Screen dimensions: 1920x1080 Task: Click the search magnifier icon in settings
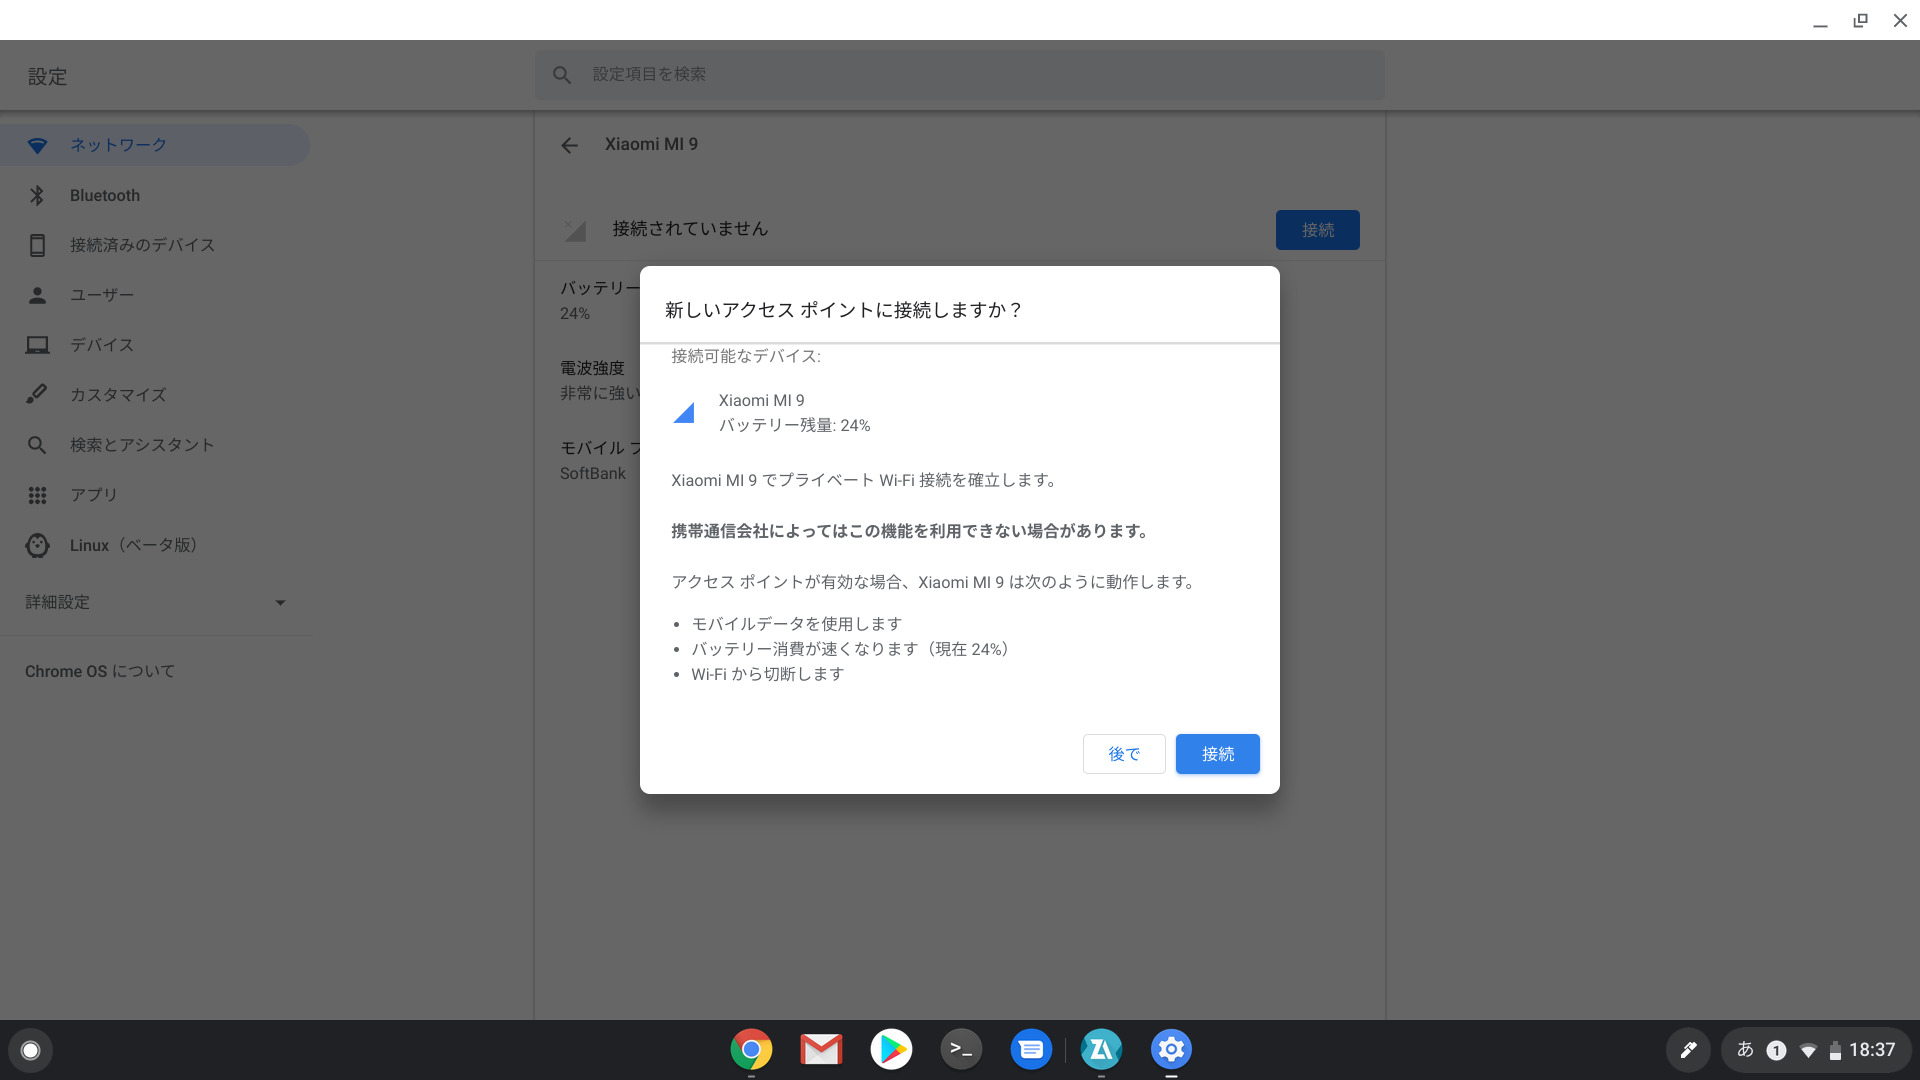click(562, 75)
